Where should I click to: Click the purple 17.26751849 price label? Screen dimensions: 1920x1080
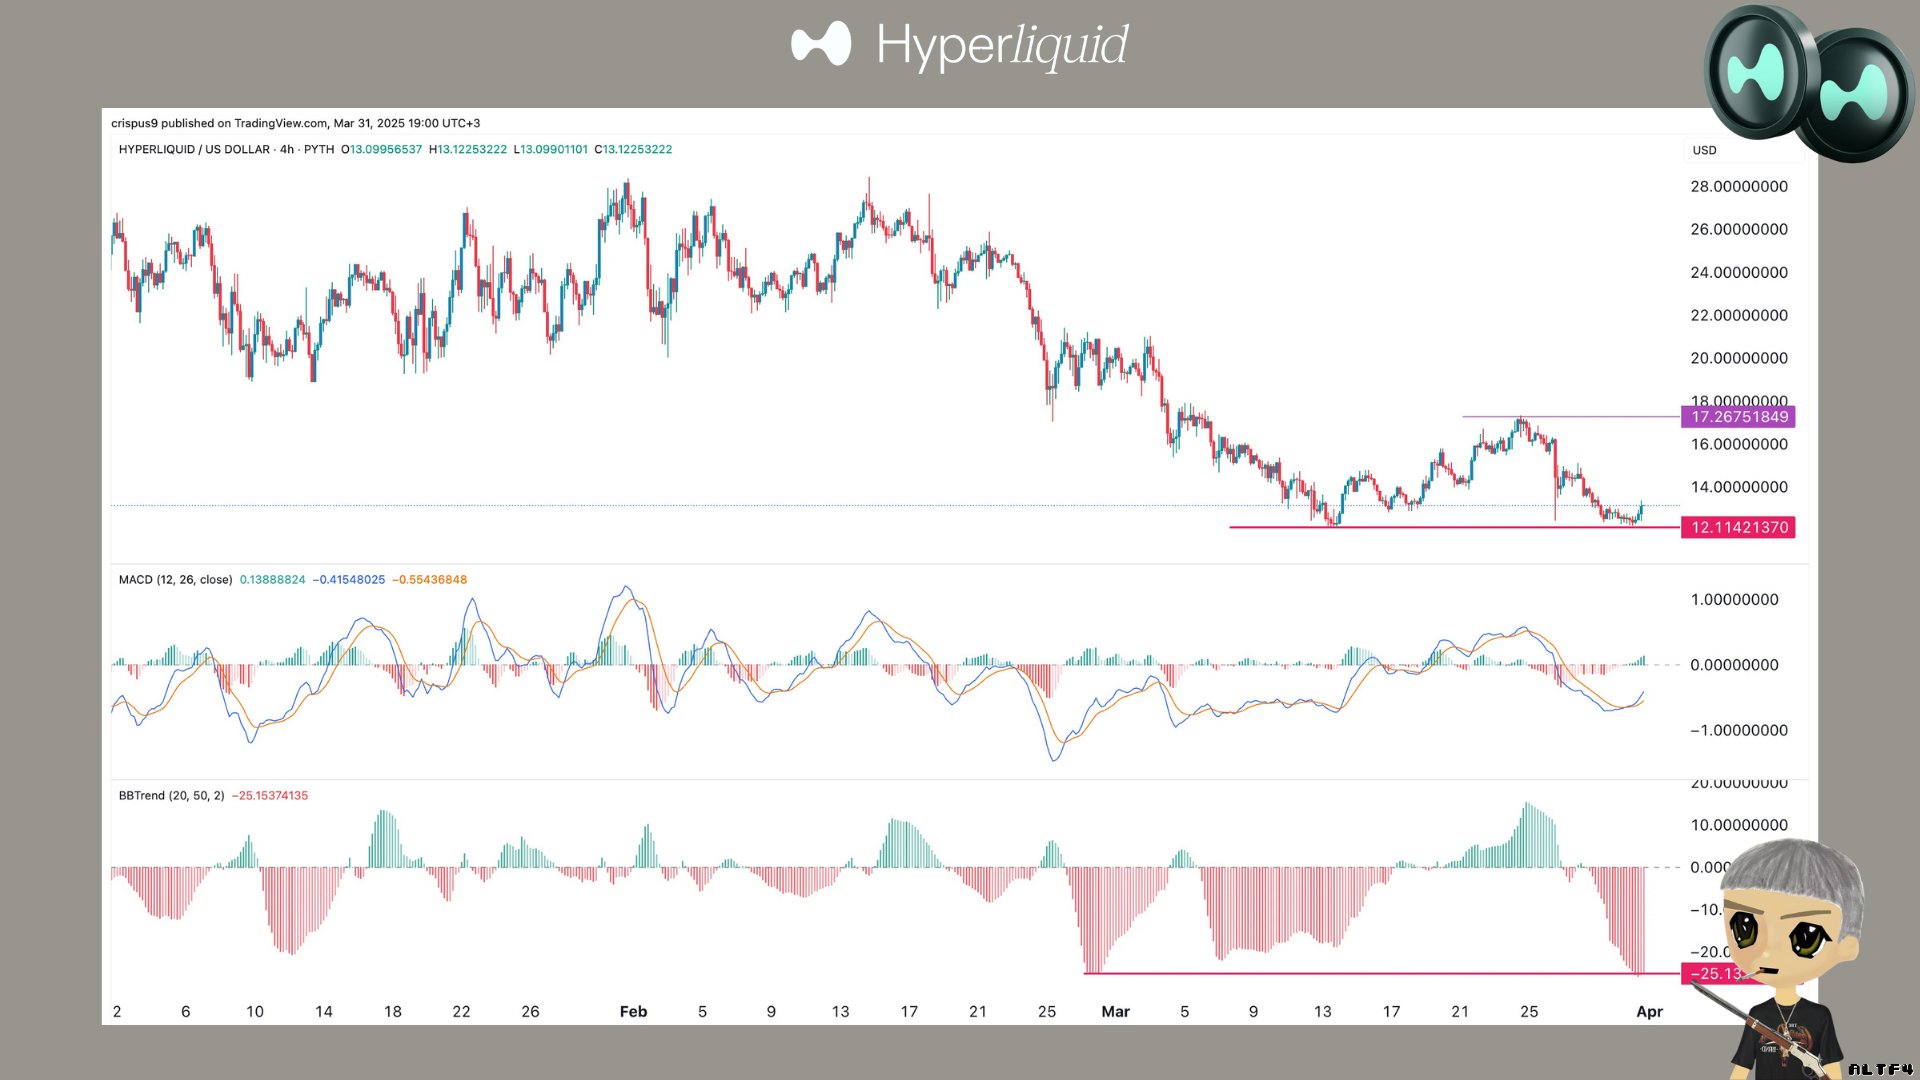[x=1739, y=417]
